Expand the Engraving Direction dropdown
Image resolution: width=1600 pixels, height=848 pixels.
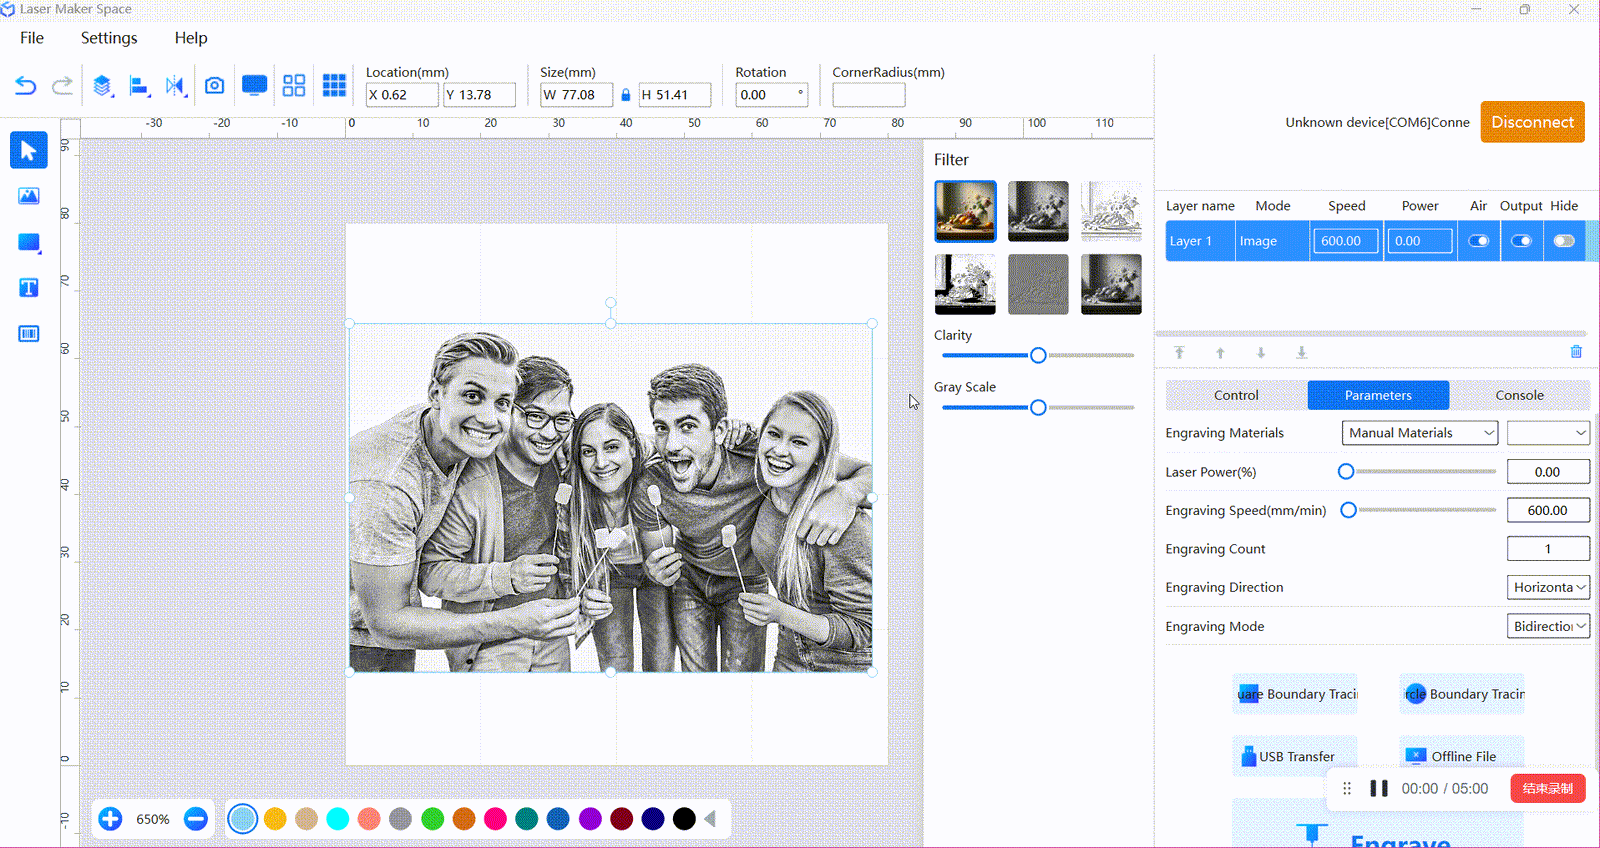point(1548,587)
